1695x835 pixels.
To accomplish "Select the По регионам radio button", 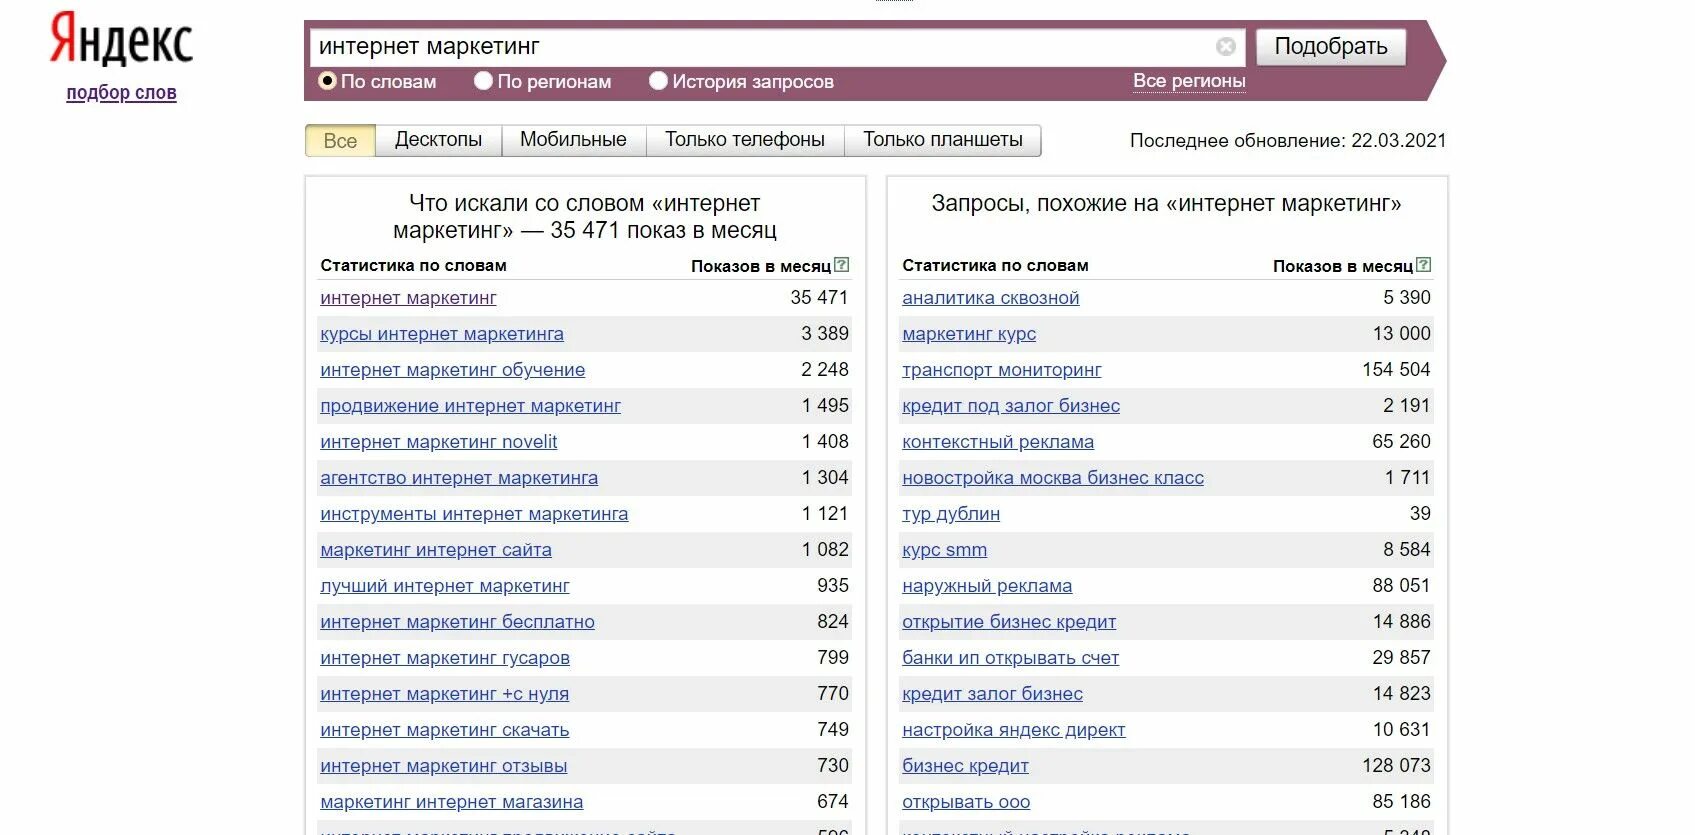I will coord(483,81).
